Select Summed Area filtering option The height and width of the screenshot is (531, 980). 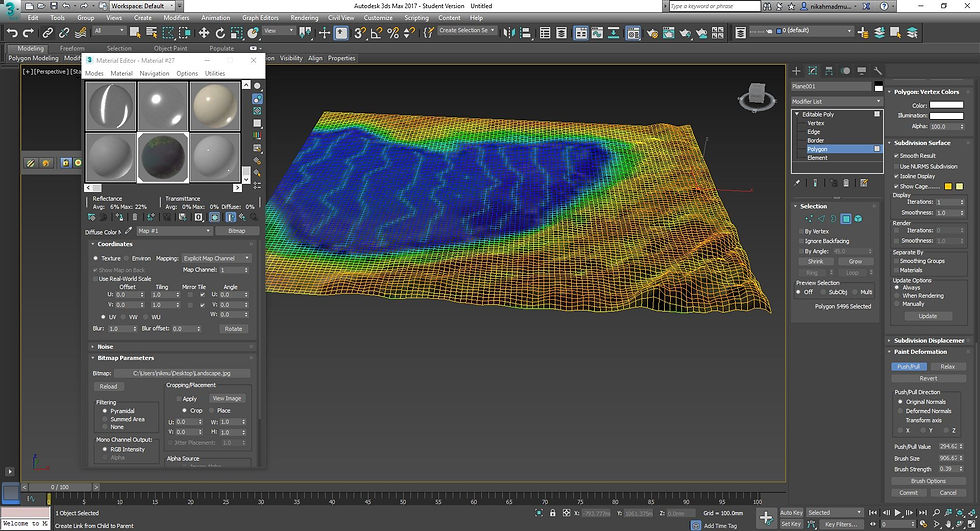pos(104,419)
